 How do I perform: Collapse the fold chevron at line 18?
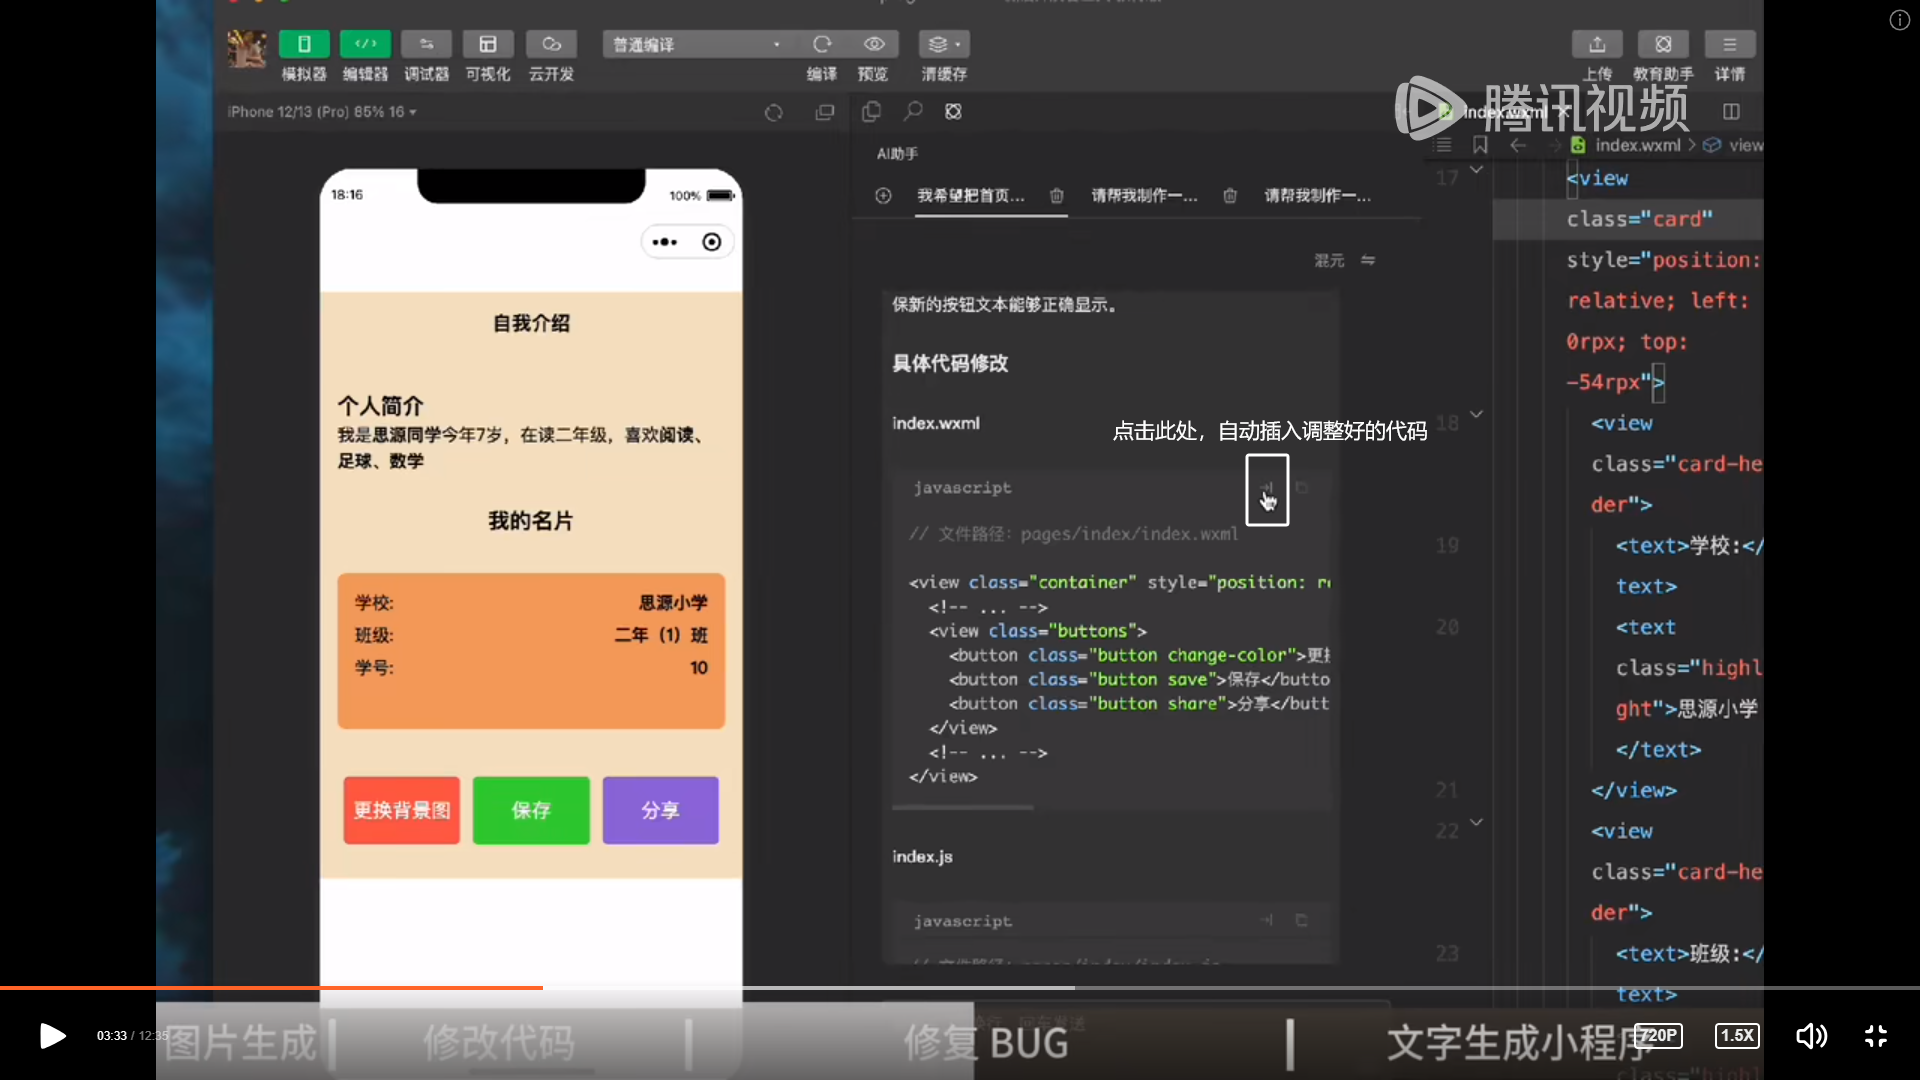(1476, 414)
